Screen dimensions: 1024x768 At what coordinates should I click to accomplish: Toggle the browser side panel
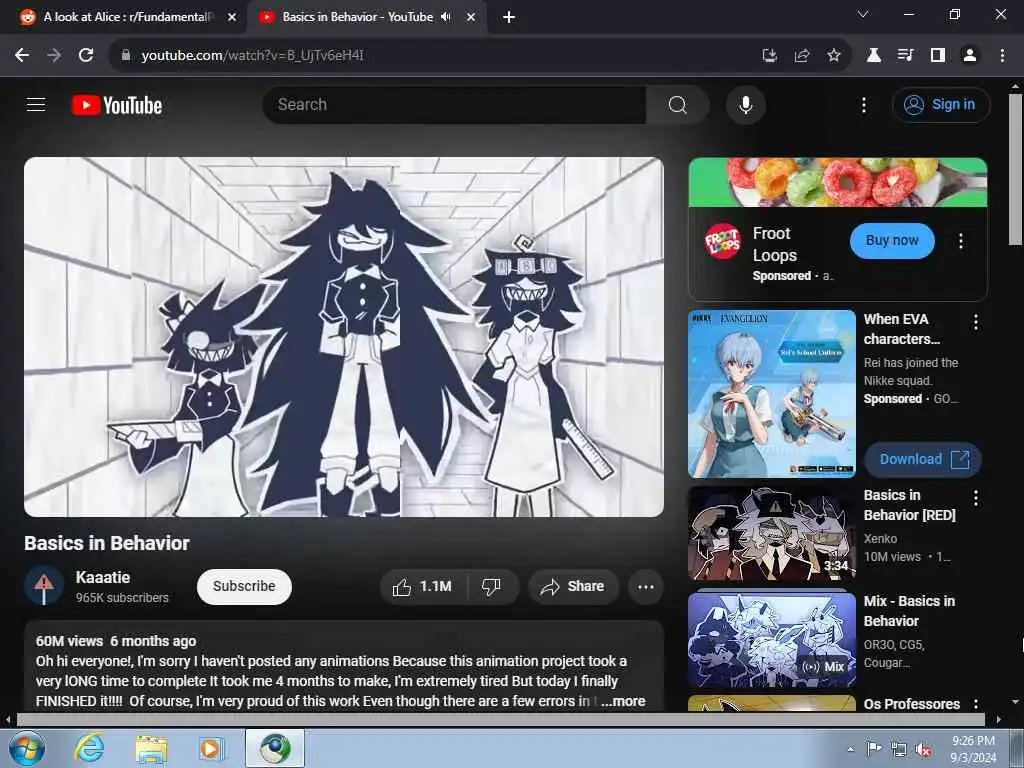pos(938,56)
